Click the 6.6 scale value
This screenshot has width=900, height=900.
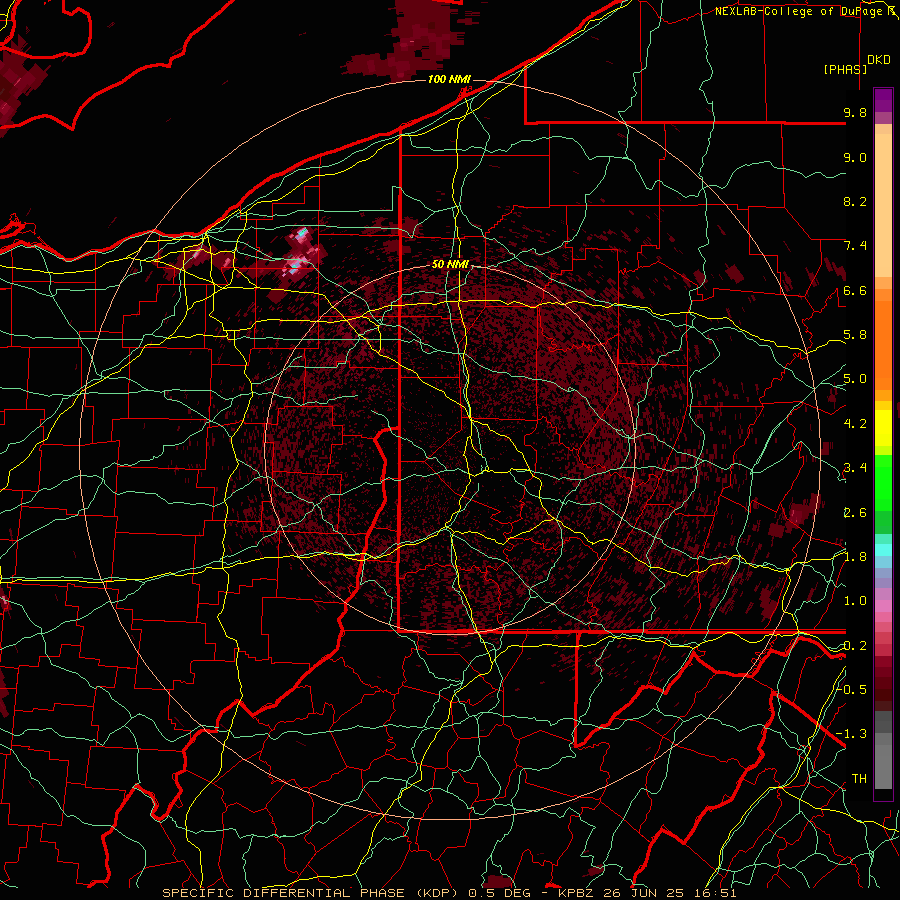855,290
